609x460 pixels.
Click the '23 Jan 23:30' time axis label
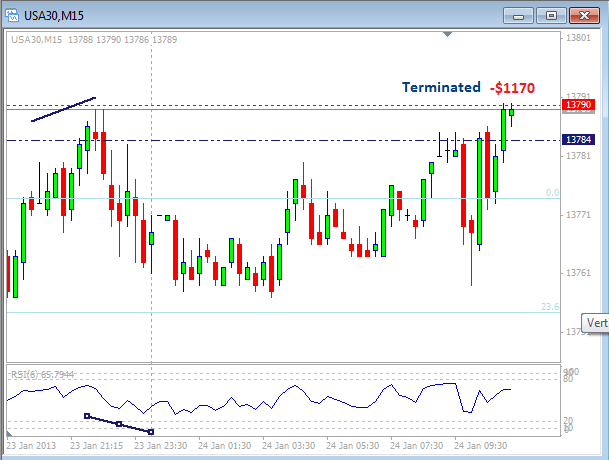coord(160,446)
